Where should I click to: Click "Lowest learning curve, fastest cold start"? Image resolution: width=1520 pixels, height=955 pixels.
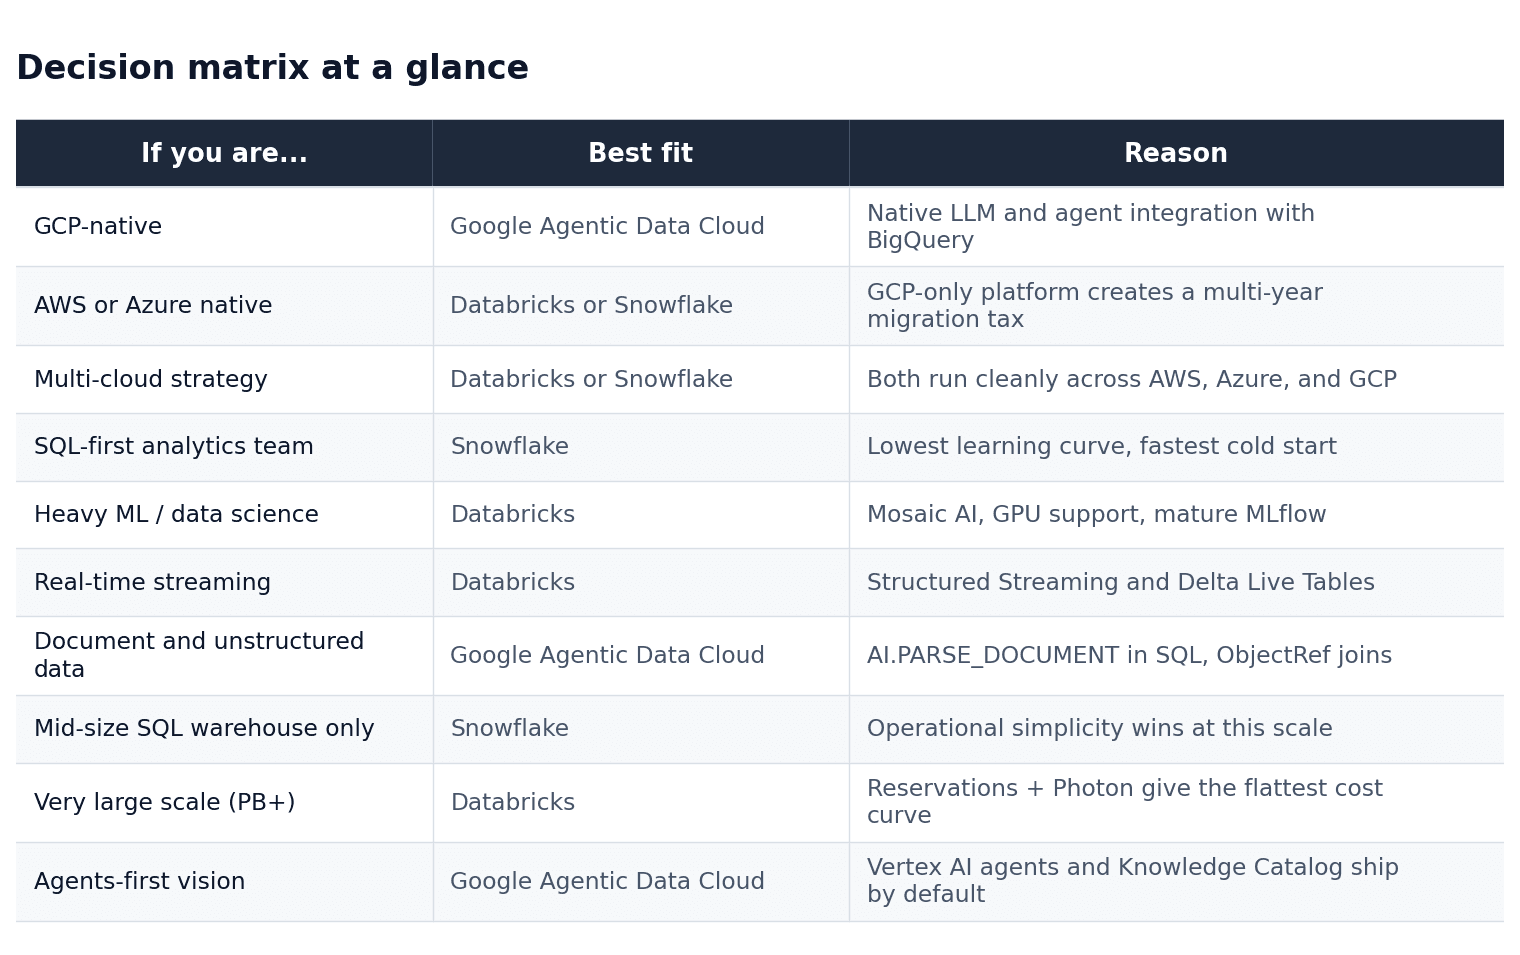pyautogui.click(x=1101, y=447)
